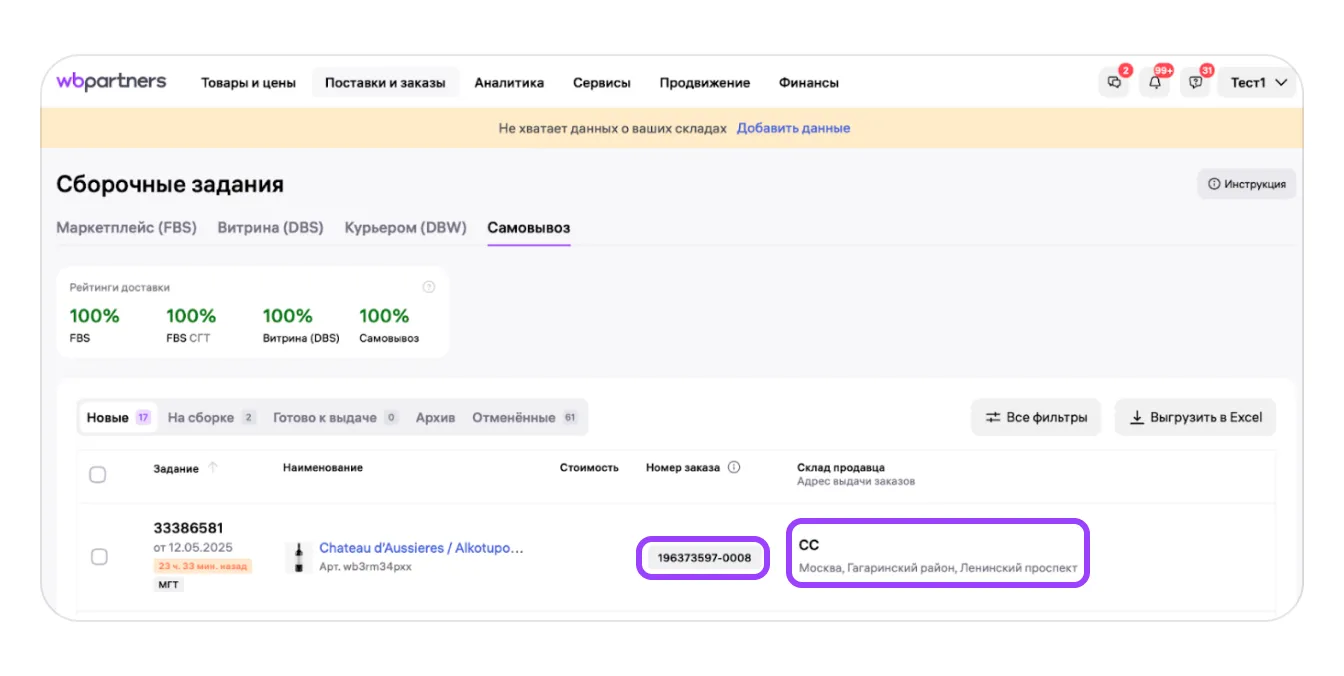
Task: Expand the Тест1 account dropdown
Action: tap(1257, 83)
